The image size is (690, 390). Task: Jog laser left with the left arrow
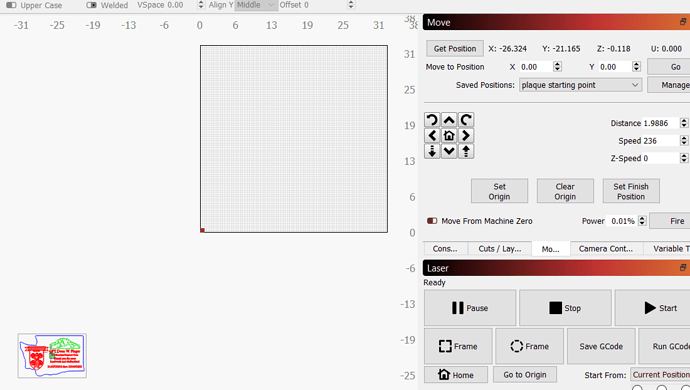coord(432,136)
